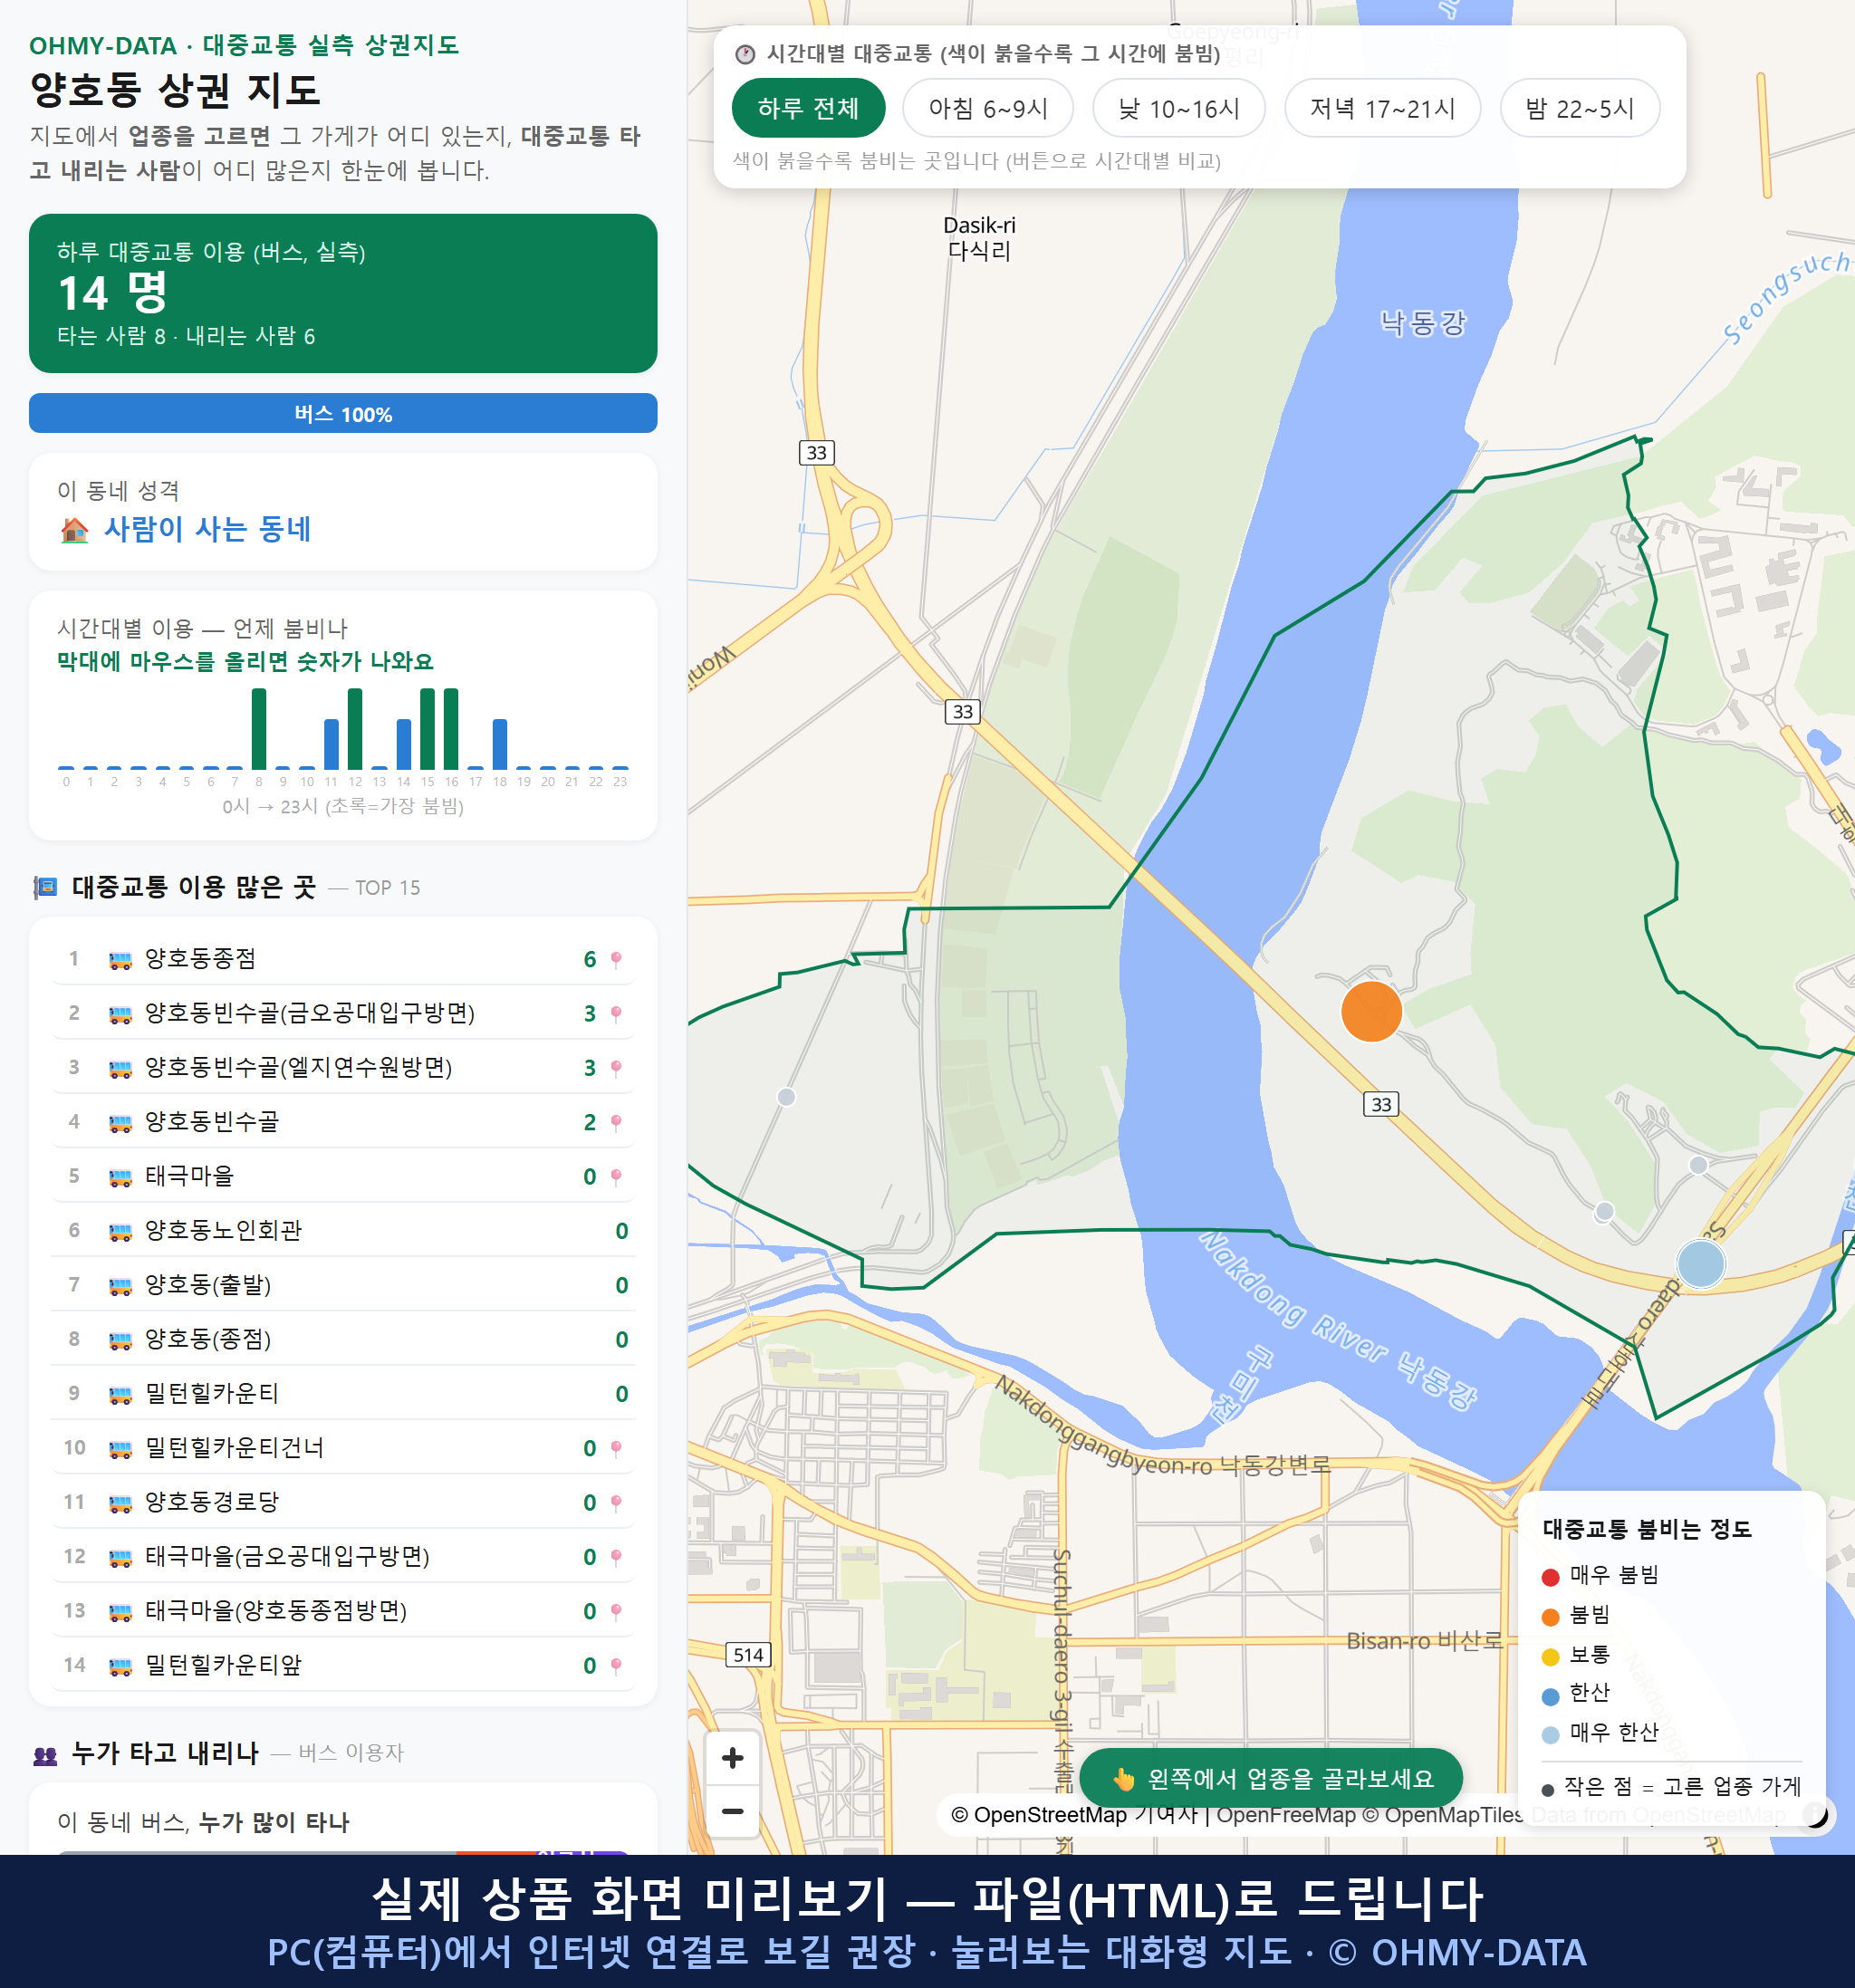
Task: Click bus icon beside 양호동종점
Action: click(120, 960)
